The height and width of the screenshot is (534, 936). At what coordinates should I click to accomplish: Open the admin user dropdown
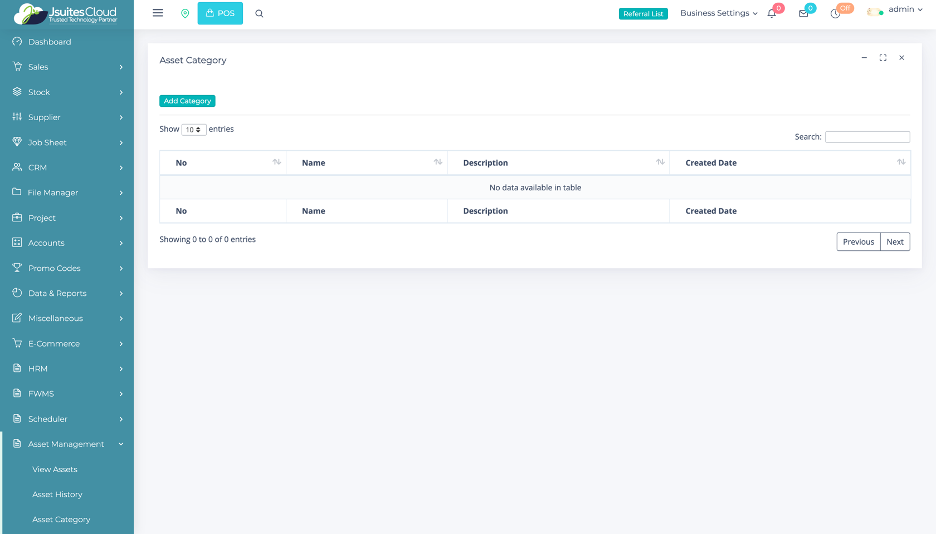[900, 10]
